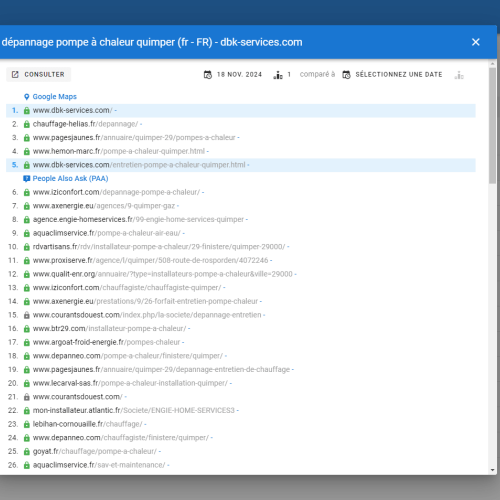Viewport: 500px width, 500px height.
Task: Open pagesjaunes.fr depannage-entretien-de-chauffage result
Action: point(161,370)
